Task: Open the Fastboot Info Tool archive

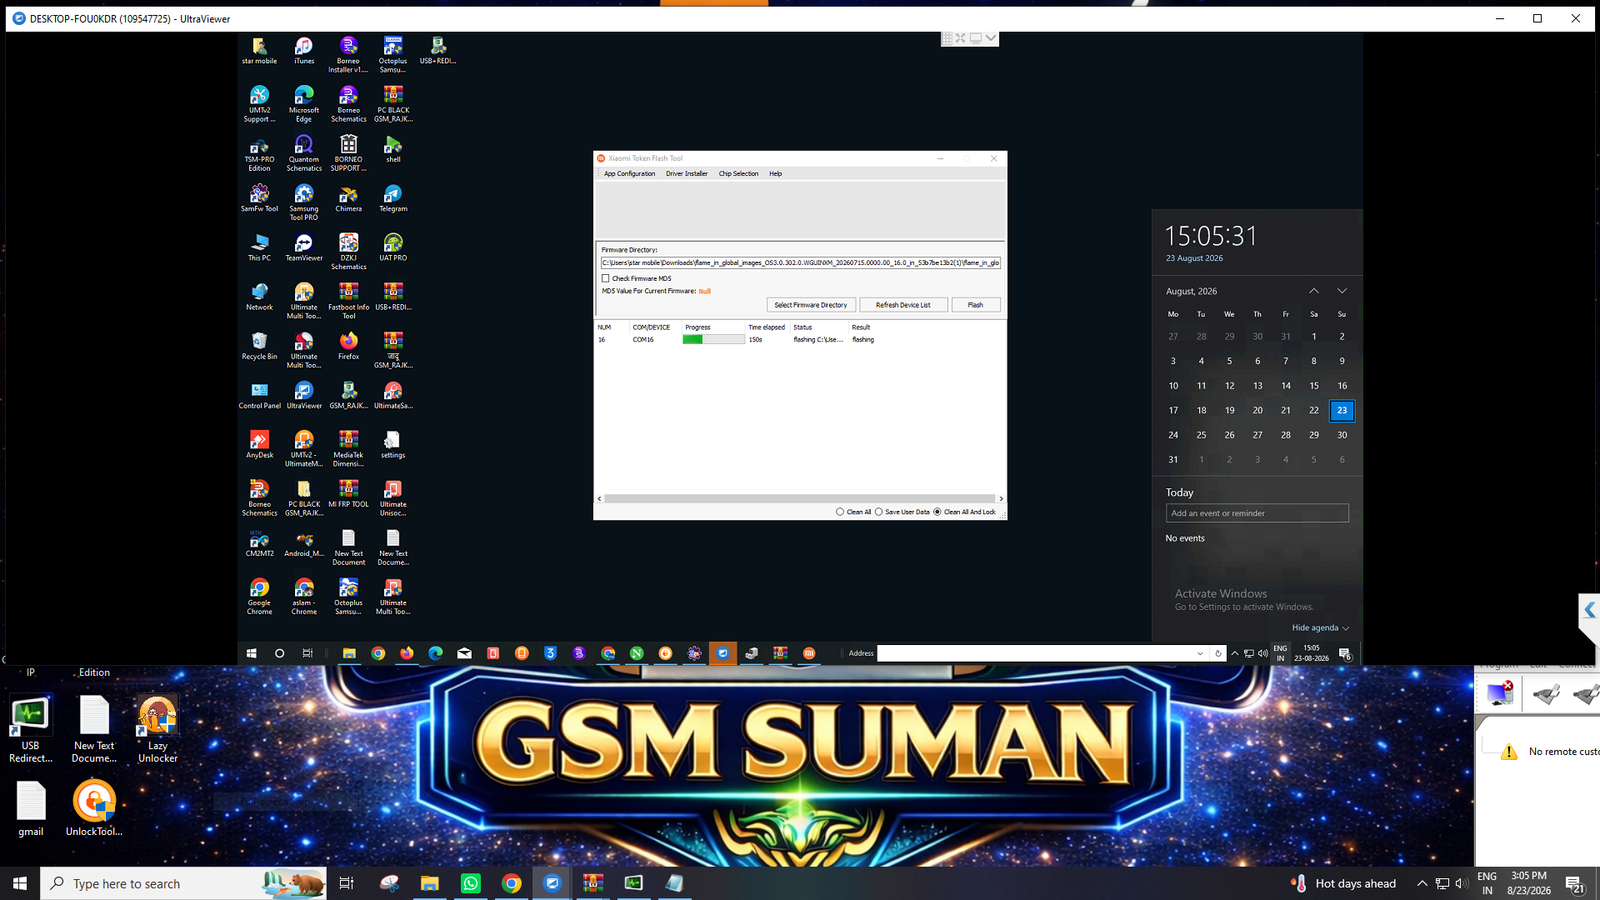Action: [x=348, y=300]
